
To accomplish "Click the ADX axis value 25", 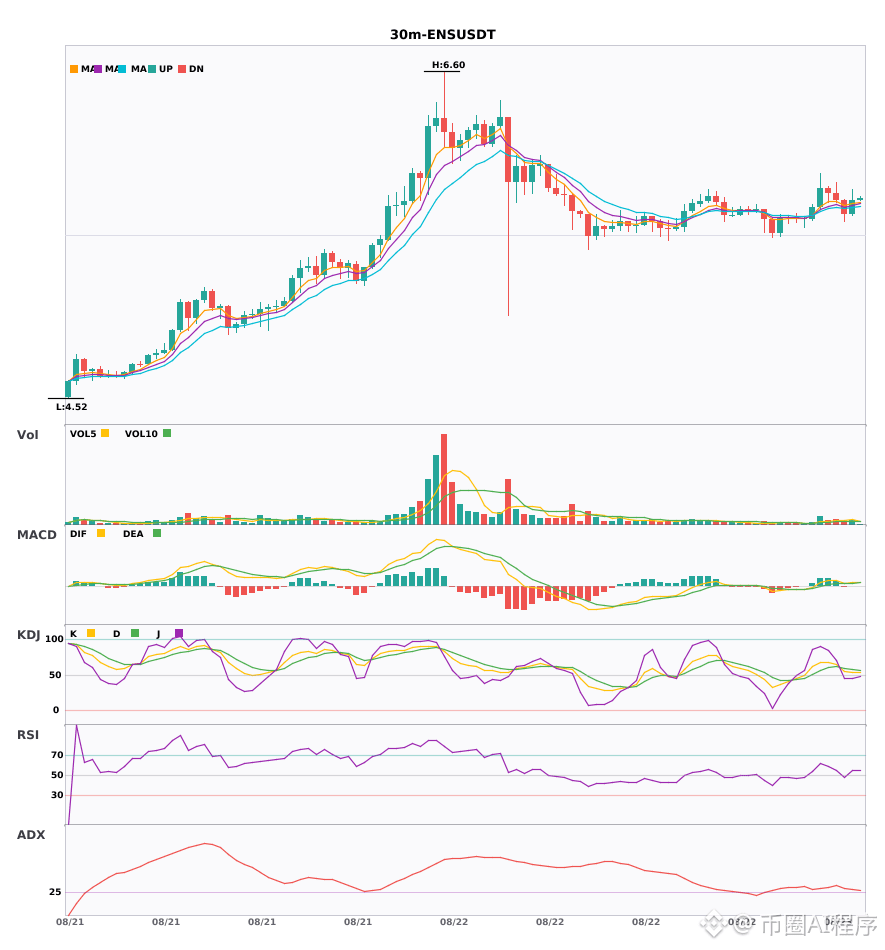I will (x=55, y=892).
